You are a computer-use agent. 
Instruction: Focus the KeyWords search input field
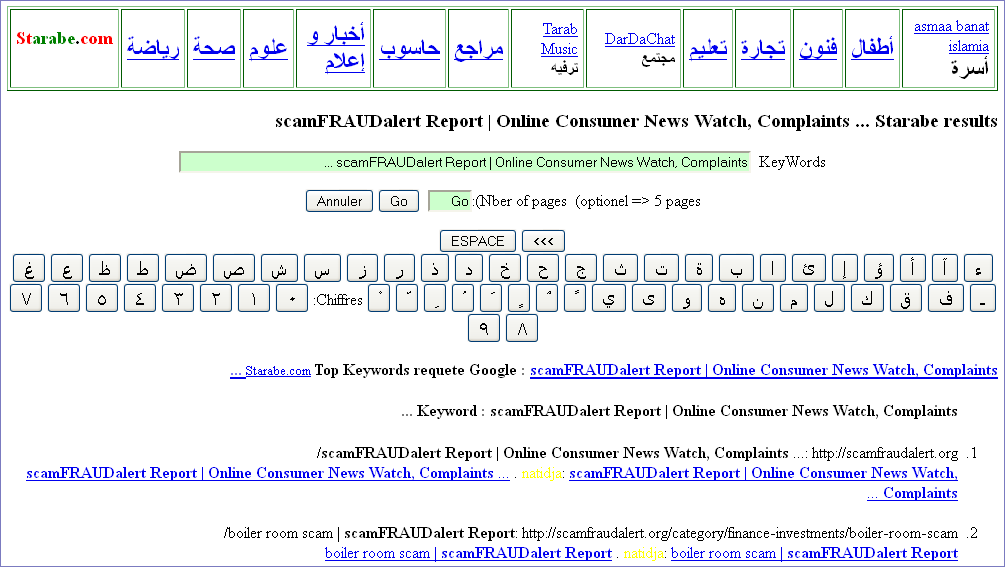point(465,162)
